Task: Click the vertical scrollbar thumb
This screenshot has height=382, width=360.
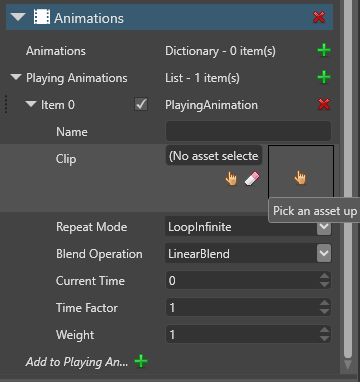Action: [348, 178]
